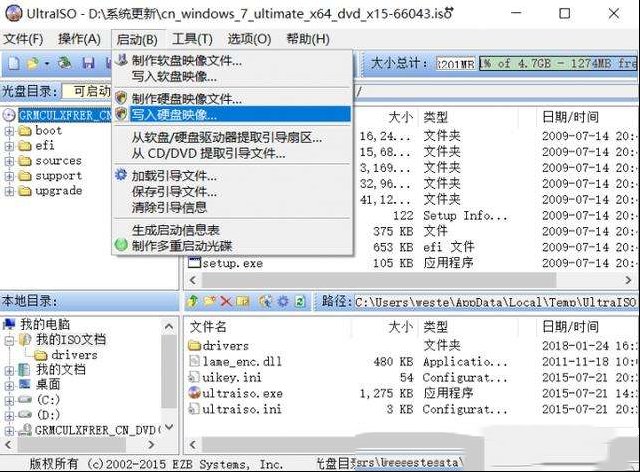This screenshot has width=640, height=472.
Task: Choose 清除引导信息 menu entry
Action: [x=232, y=207]
